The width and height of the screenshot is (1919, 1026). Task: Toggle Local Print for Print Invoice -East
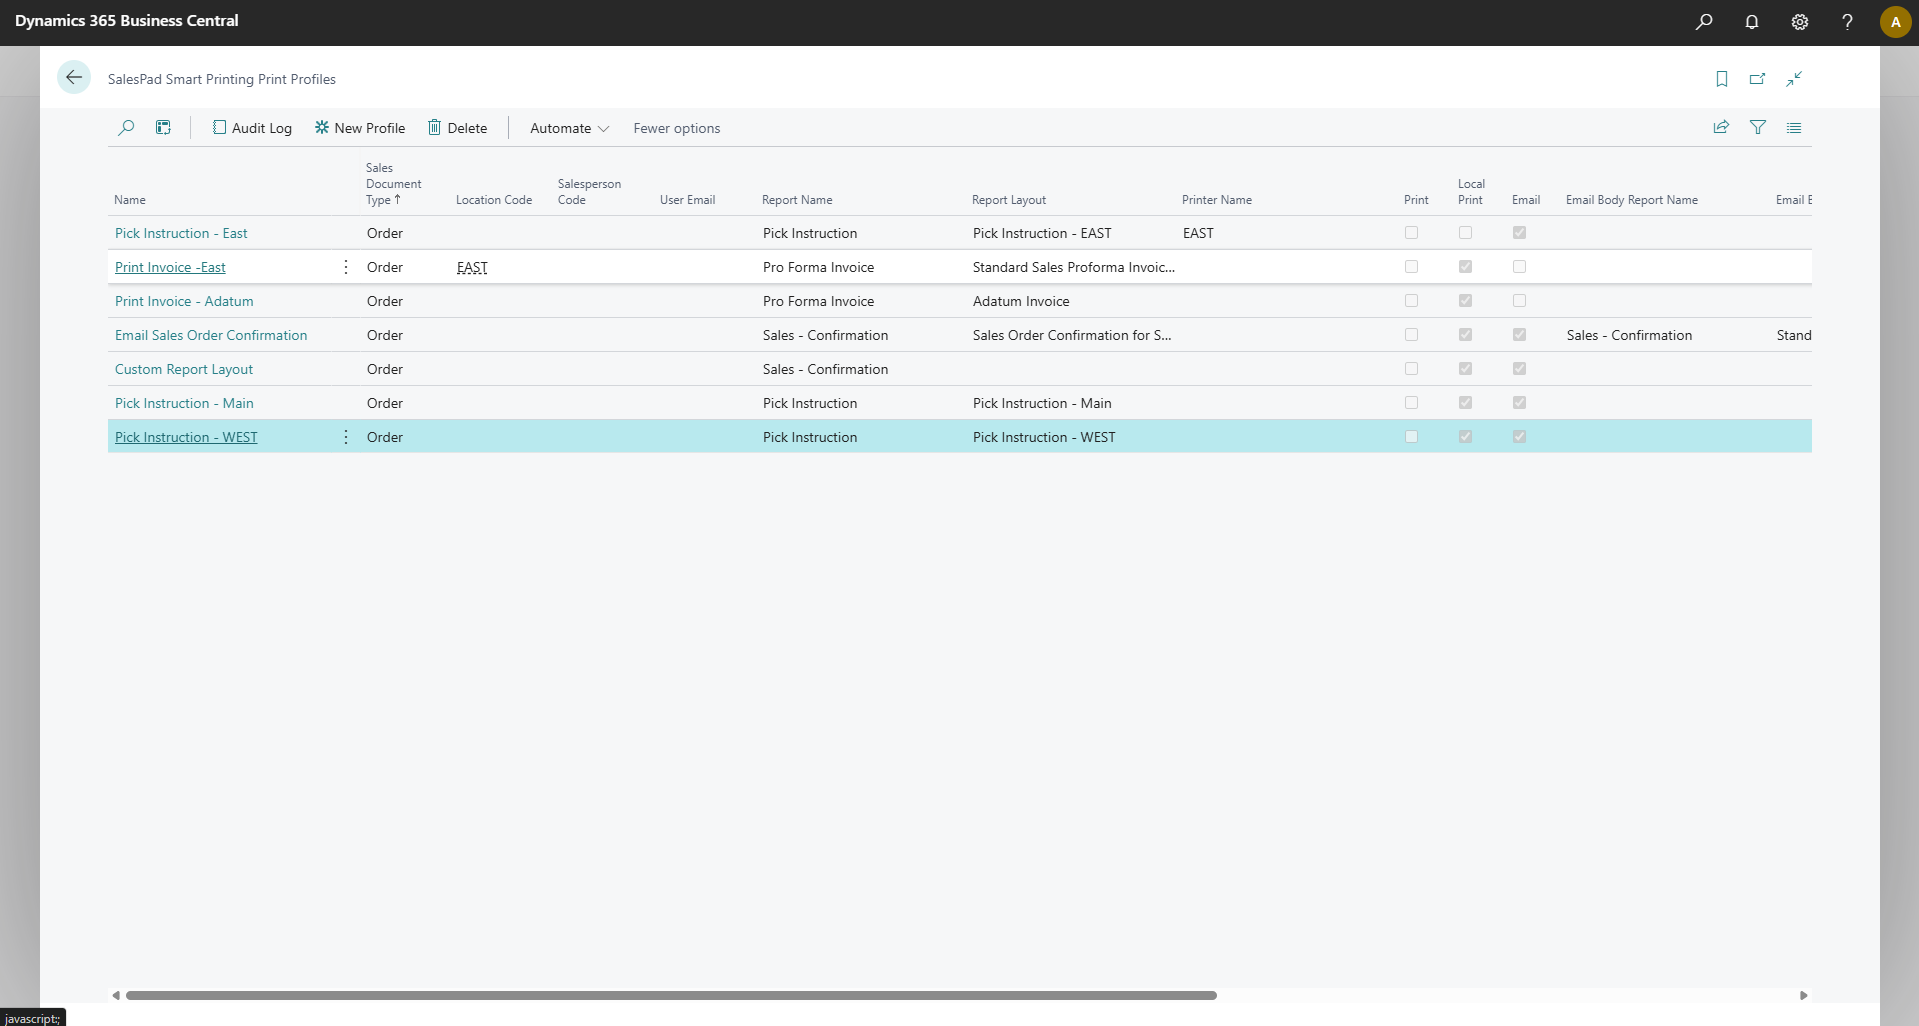[1465, 267]
